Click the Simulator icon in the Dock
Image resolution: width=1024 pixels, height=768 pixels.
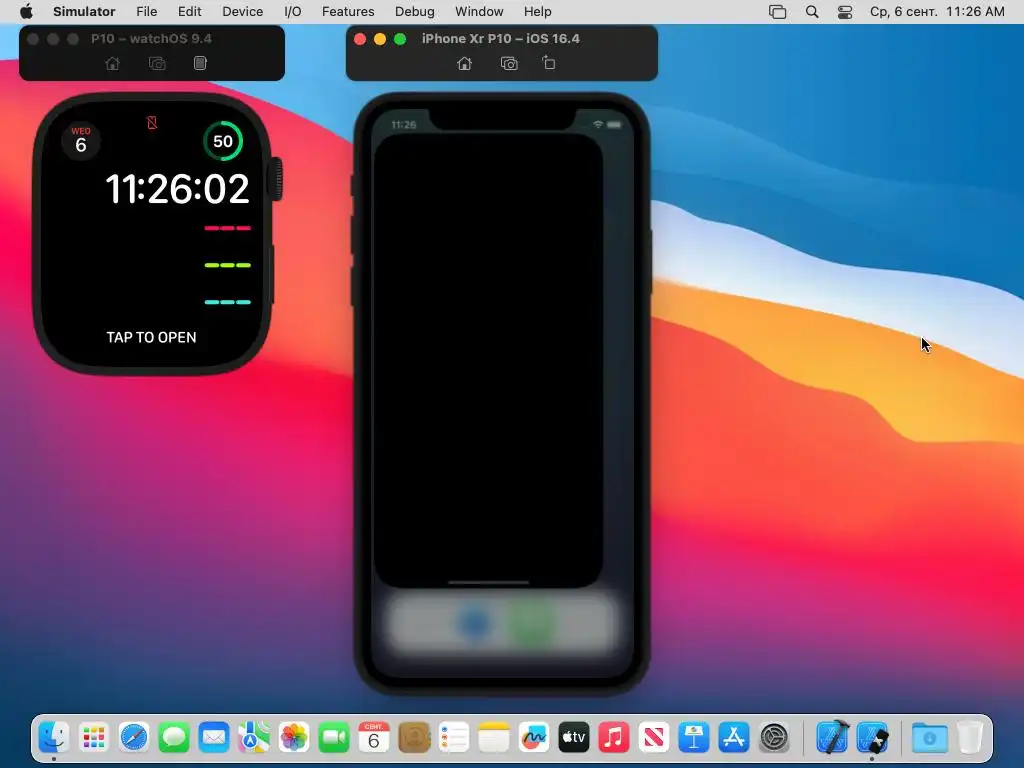(872, 737)
